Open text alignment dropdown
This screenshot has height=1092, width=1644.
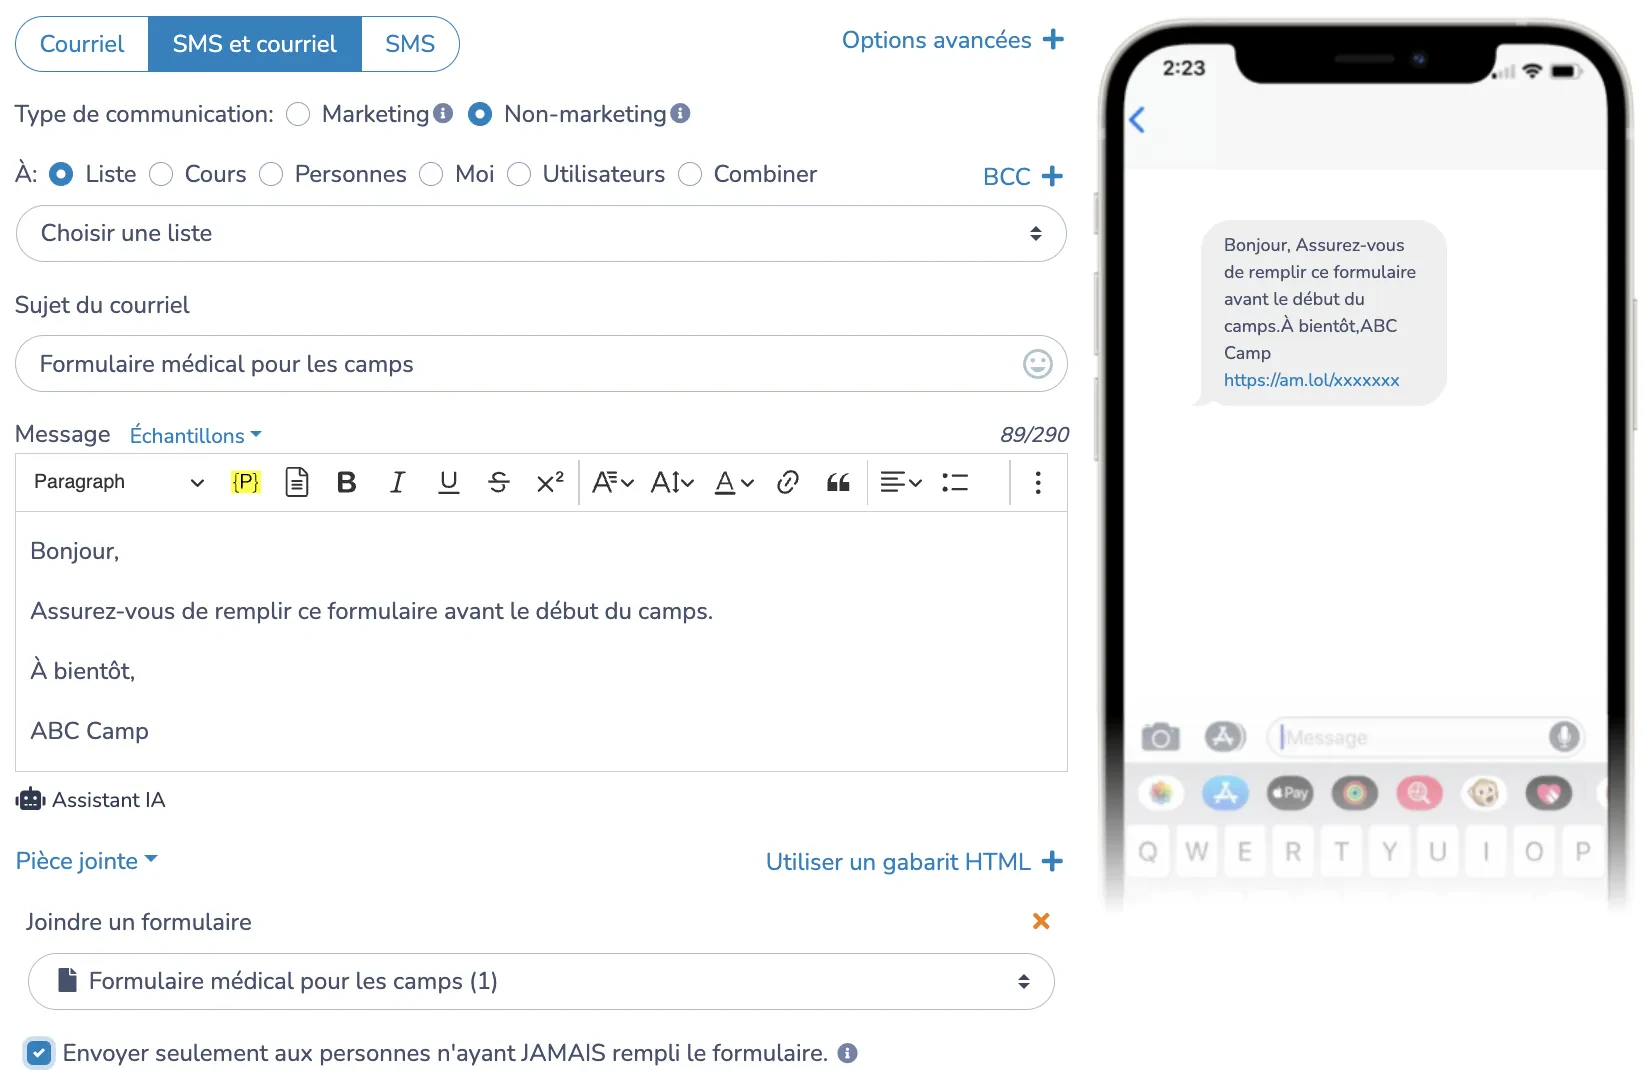pyautogui.click(x=900, y=483)
